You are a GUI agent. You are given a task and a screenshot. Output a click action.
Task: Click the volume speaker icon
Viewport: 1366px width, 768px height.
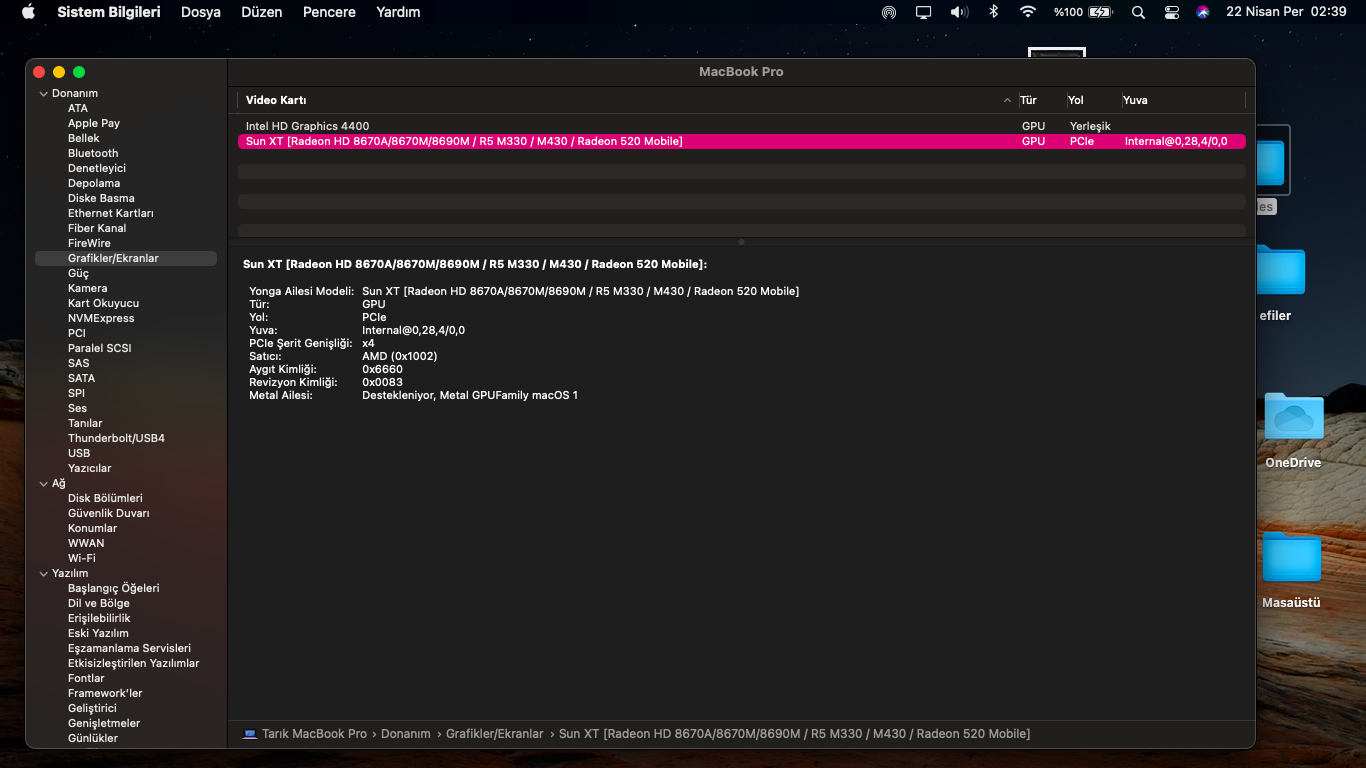959,12
